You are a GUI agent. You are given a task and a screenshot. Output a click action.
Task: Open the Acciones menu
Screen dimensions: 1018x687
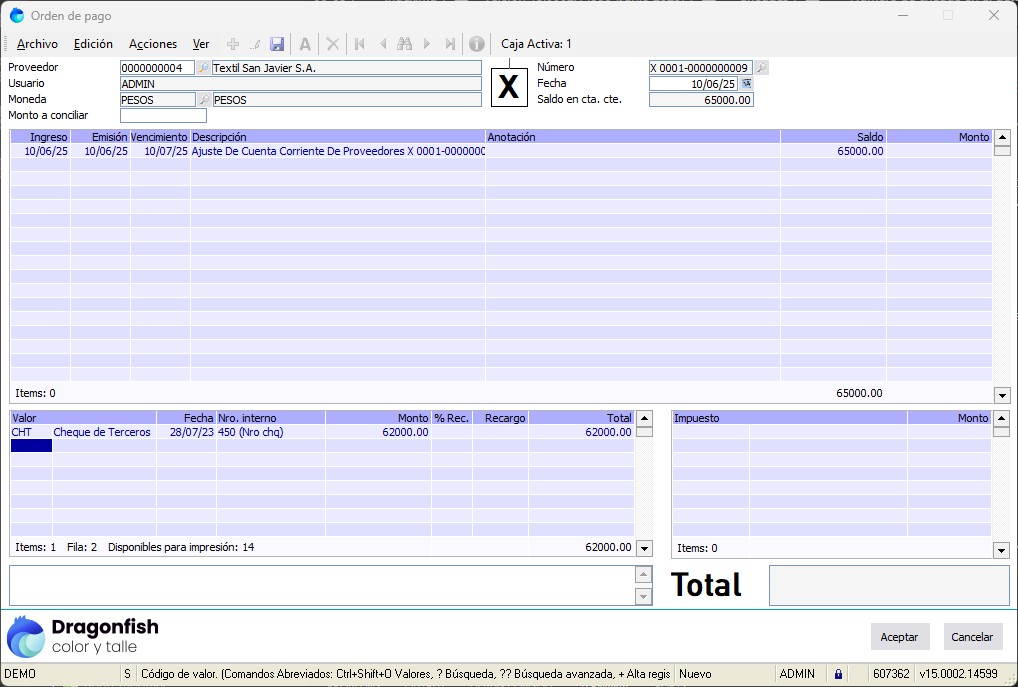click(153, 44)
